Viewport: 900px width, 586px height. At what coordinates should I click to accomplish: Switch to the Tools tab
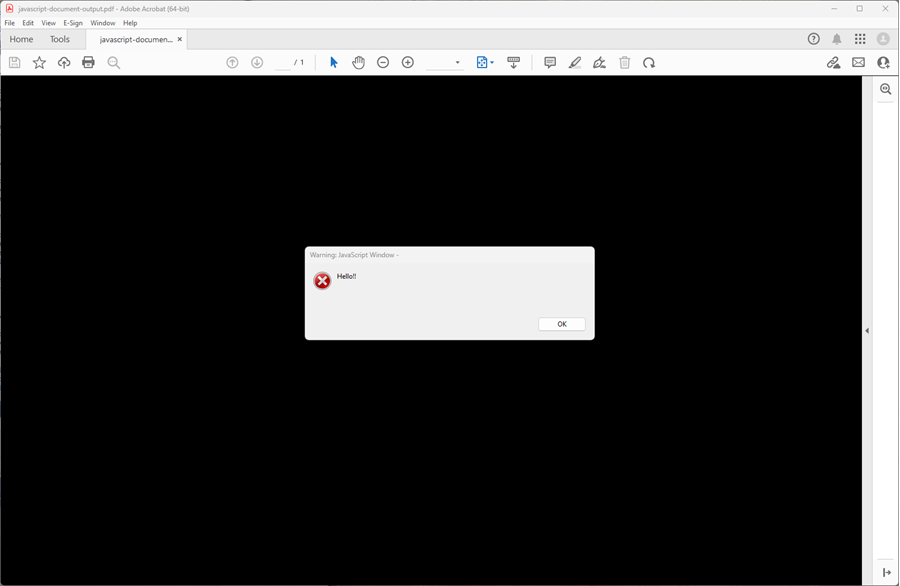tap(59, 39)
